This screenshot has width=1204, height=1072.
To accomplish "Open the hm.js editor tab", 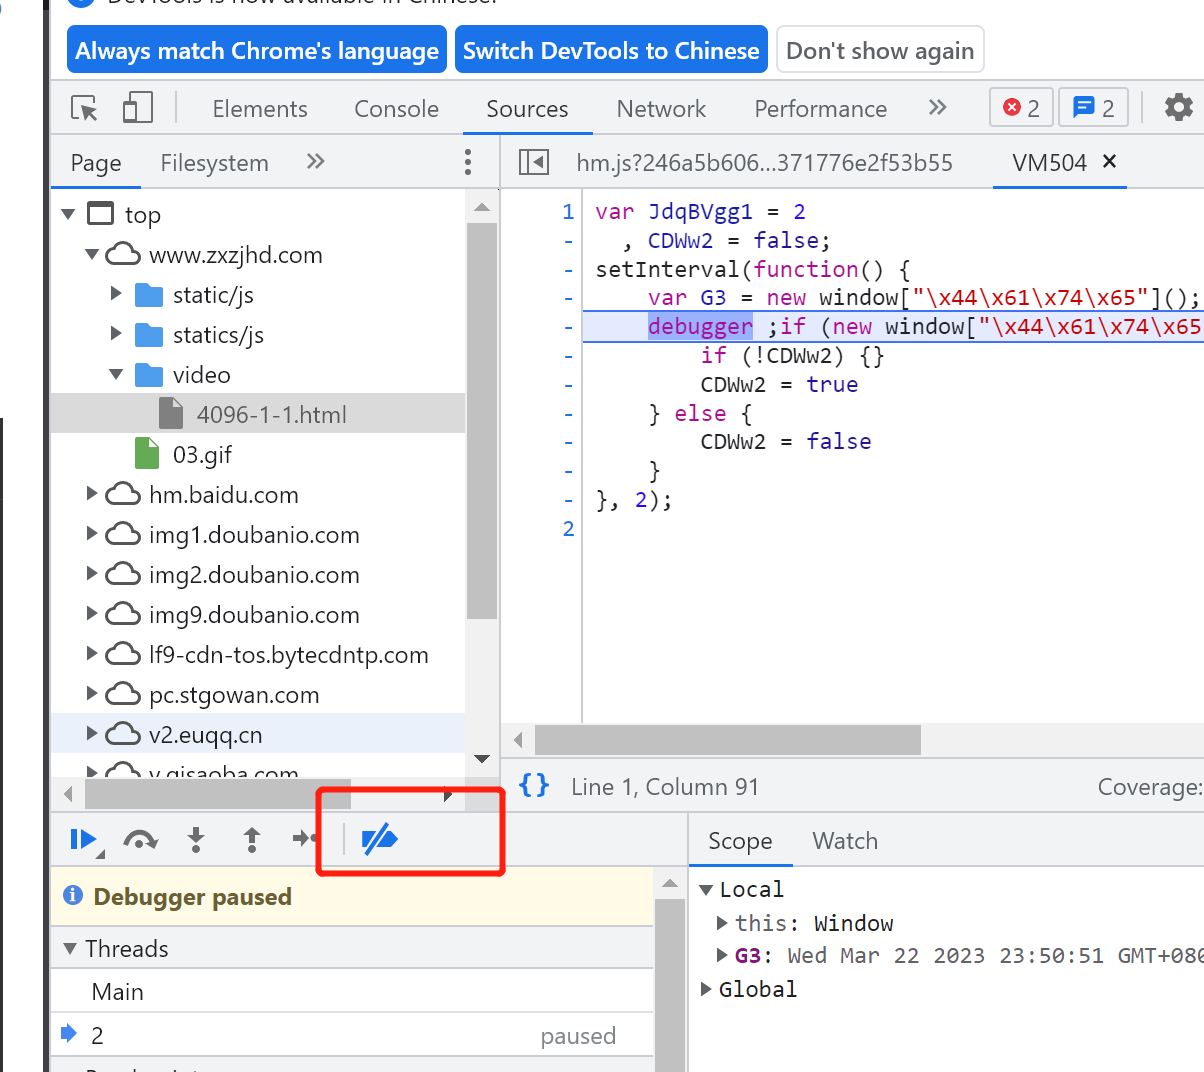I will point(765,162).
